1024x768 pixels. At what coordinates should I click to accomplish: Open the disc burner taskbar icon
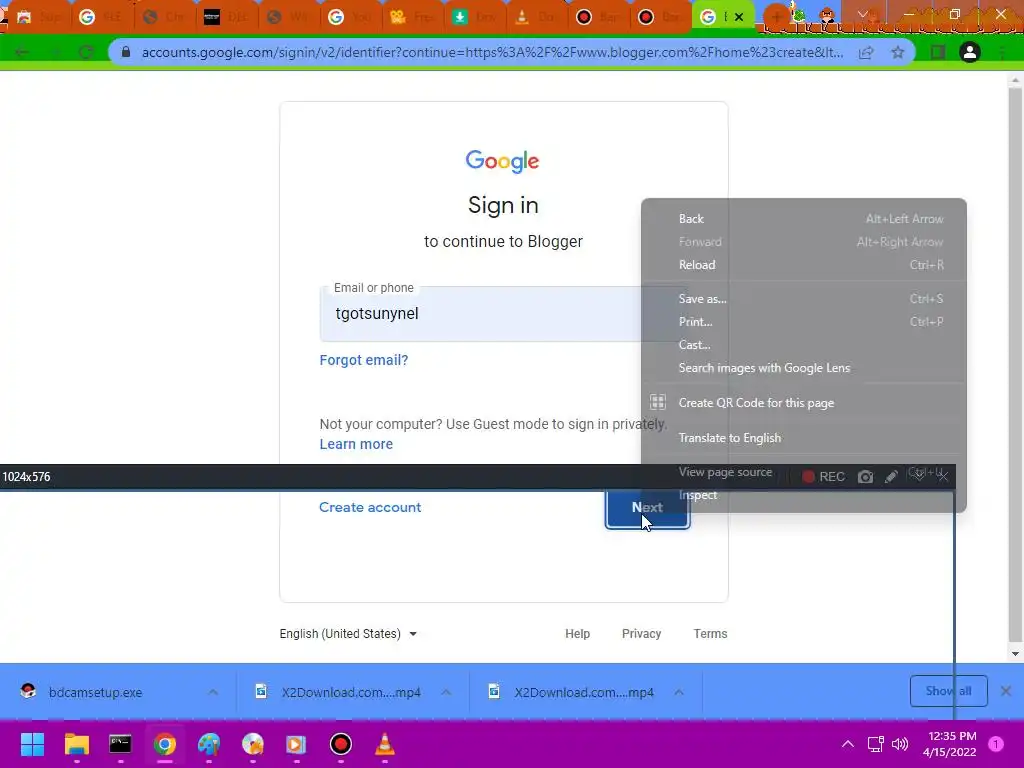pyautogui.click(x=253, y=744)
